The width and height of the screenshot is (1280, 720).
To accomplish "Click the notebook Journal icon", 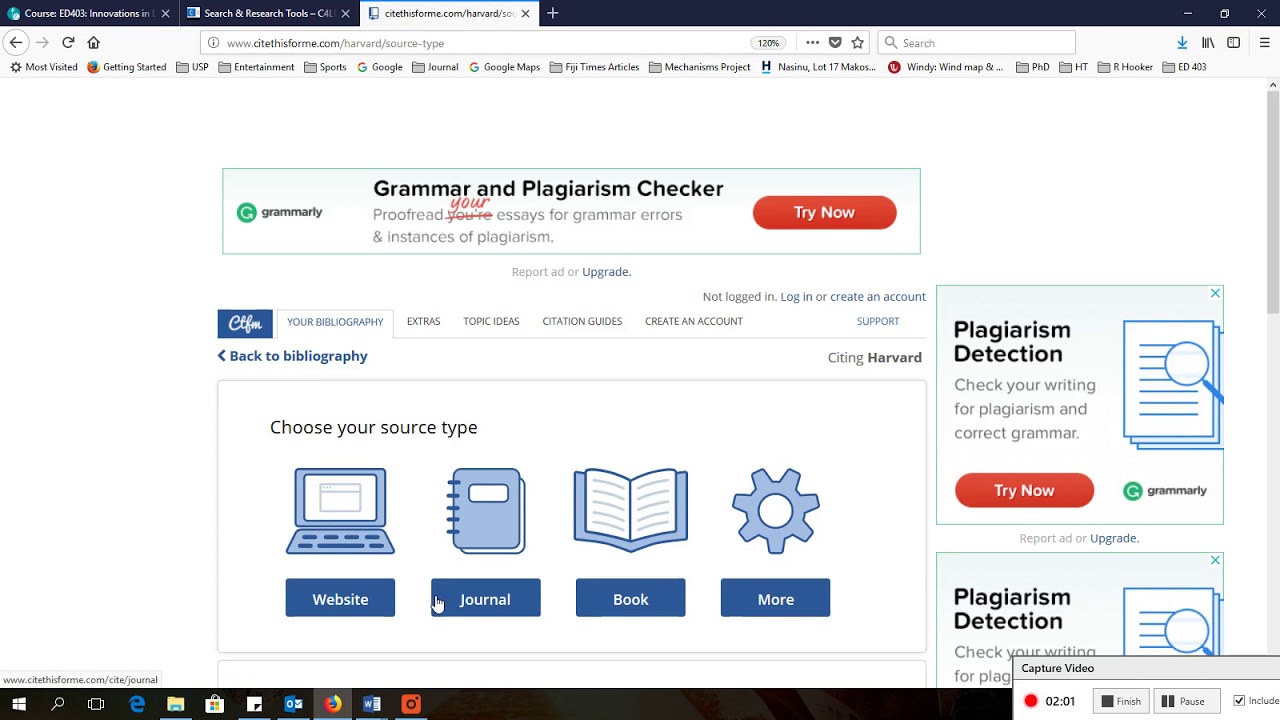I will (486, 511).
